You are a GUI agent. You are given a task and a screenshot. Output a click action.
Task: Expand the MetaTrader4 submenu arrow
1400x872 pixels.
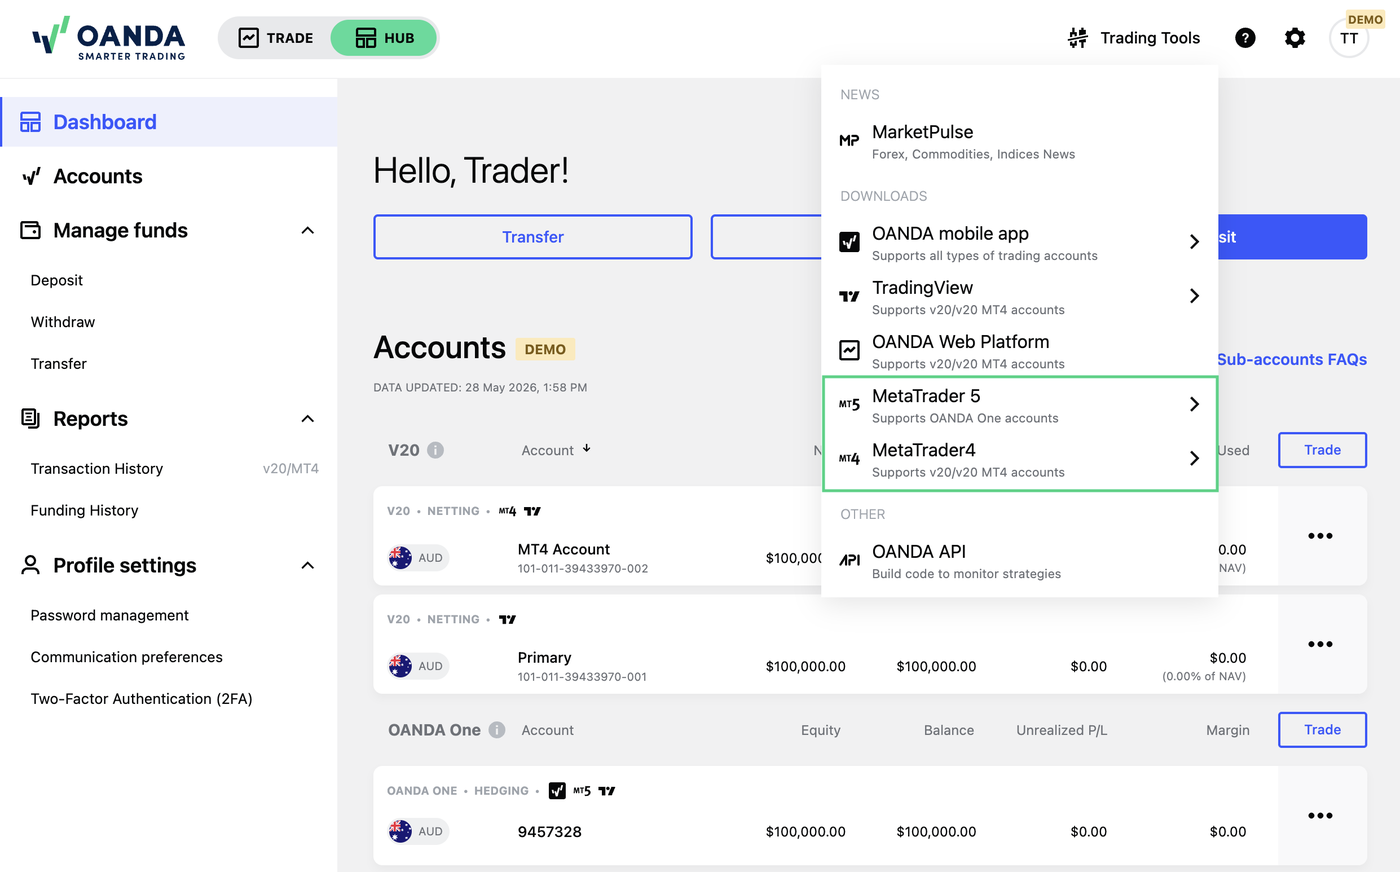click(x=1194, y=458)
